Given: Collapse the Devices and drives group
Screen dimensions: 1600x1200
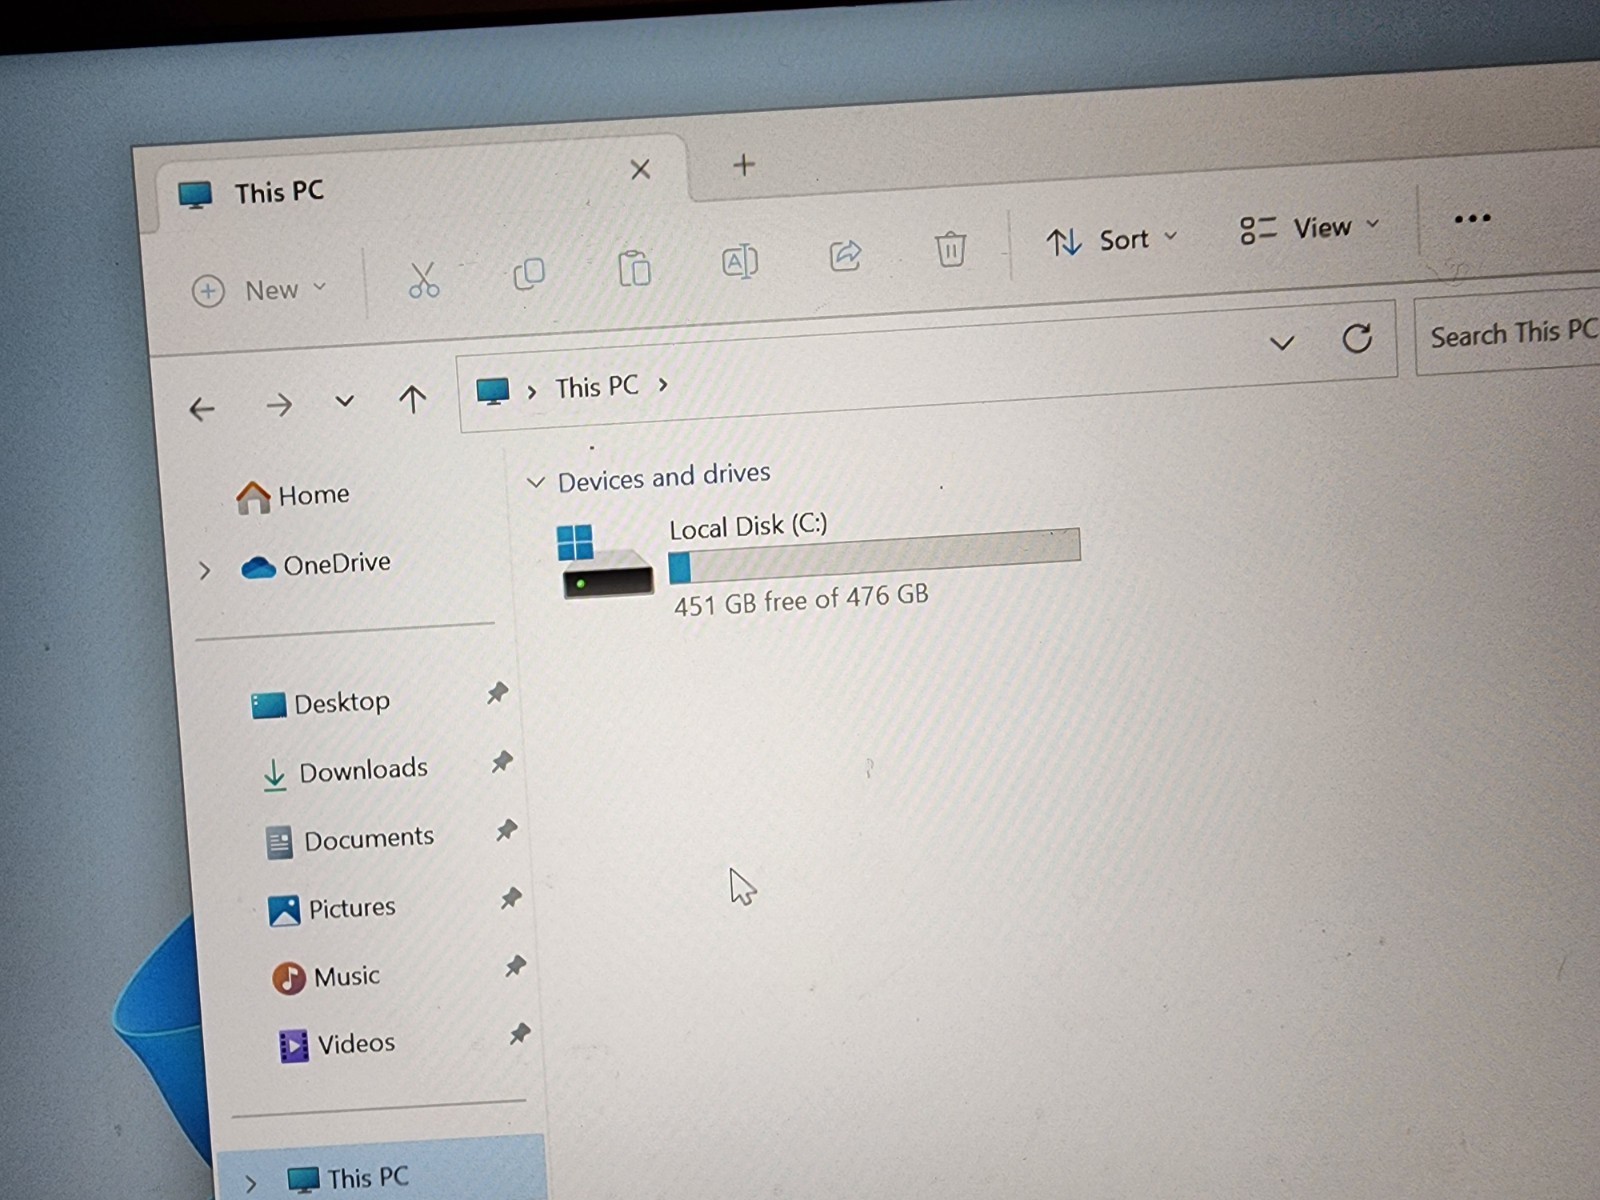Looking at the screenshot, I should point(535,483).
